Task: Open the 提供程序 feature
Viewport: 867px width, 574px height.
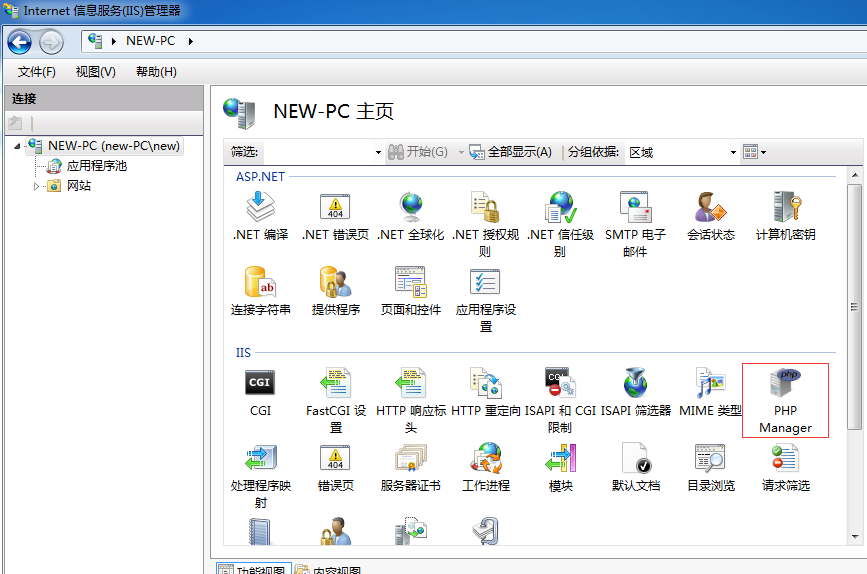Action: tap(335, 291)
